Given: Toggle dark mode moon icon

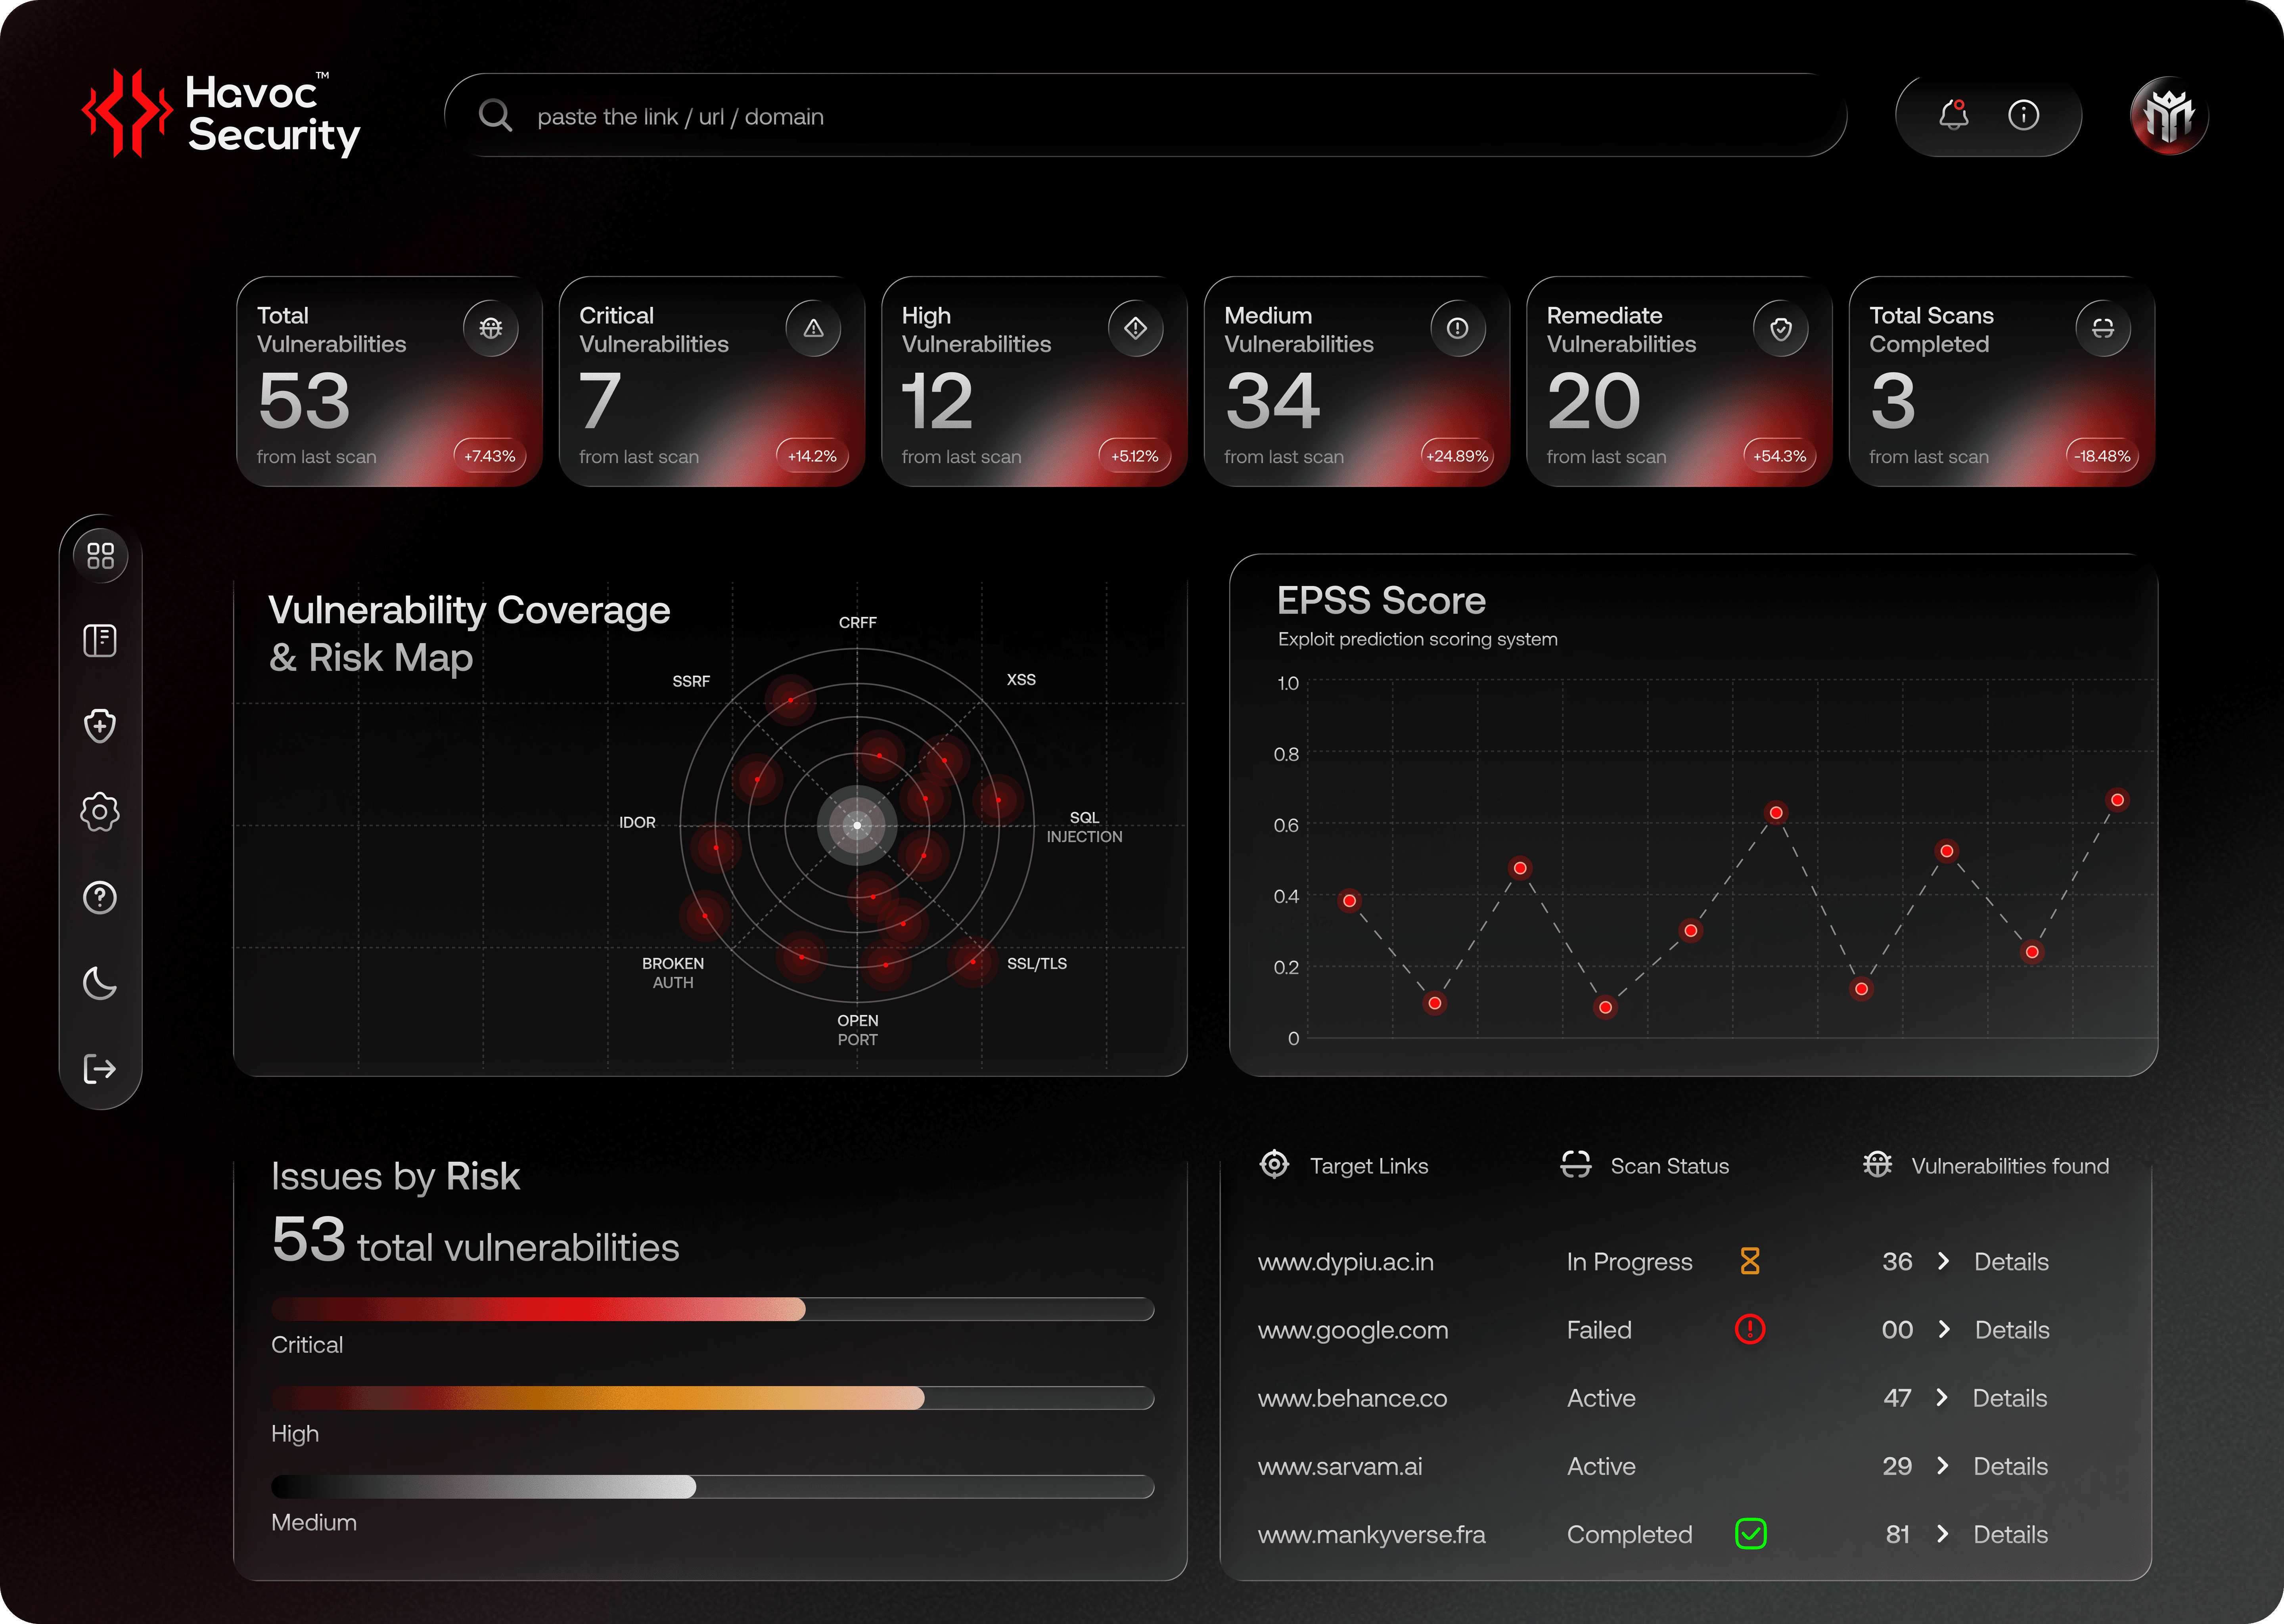Looking at the screenshot, I should point(100,983).
